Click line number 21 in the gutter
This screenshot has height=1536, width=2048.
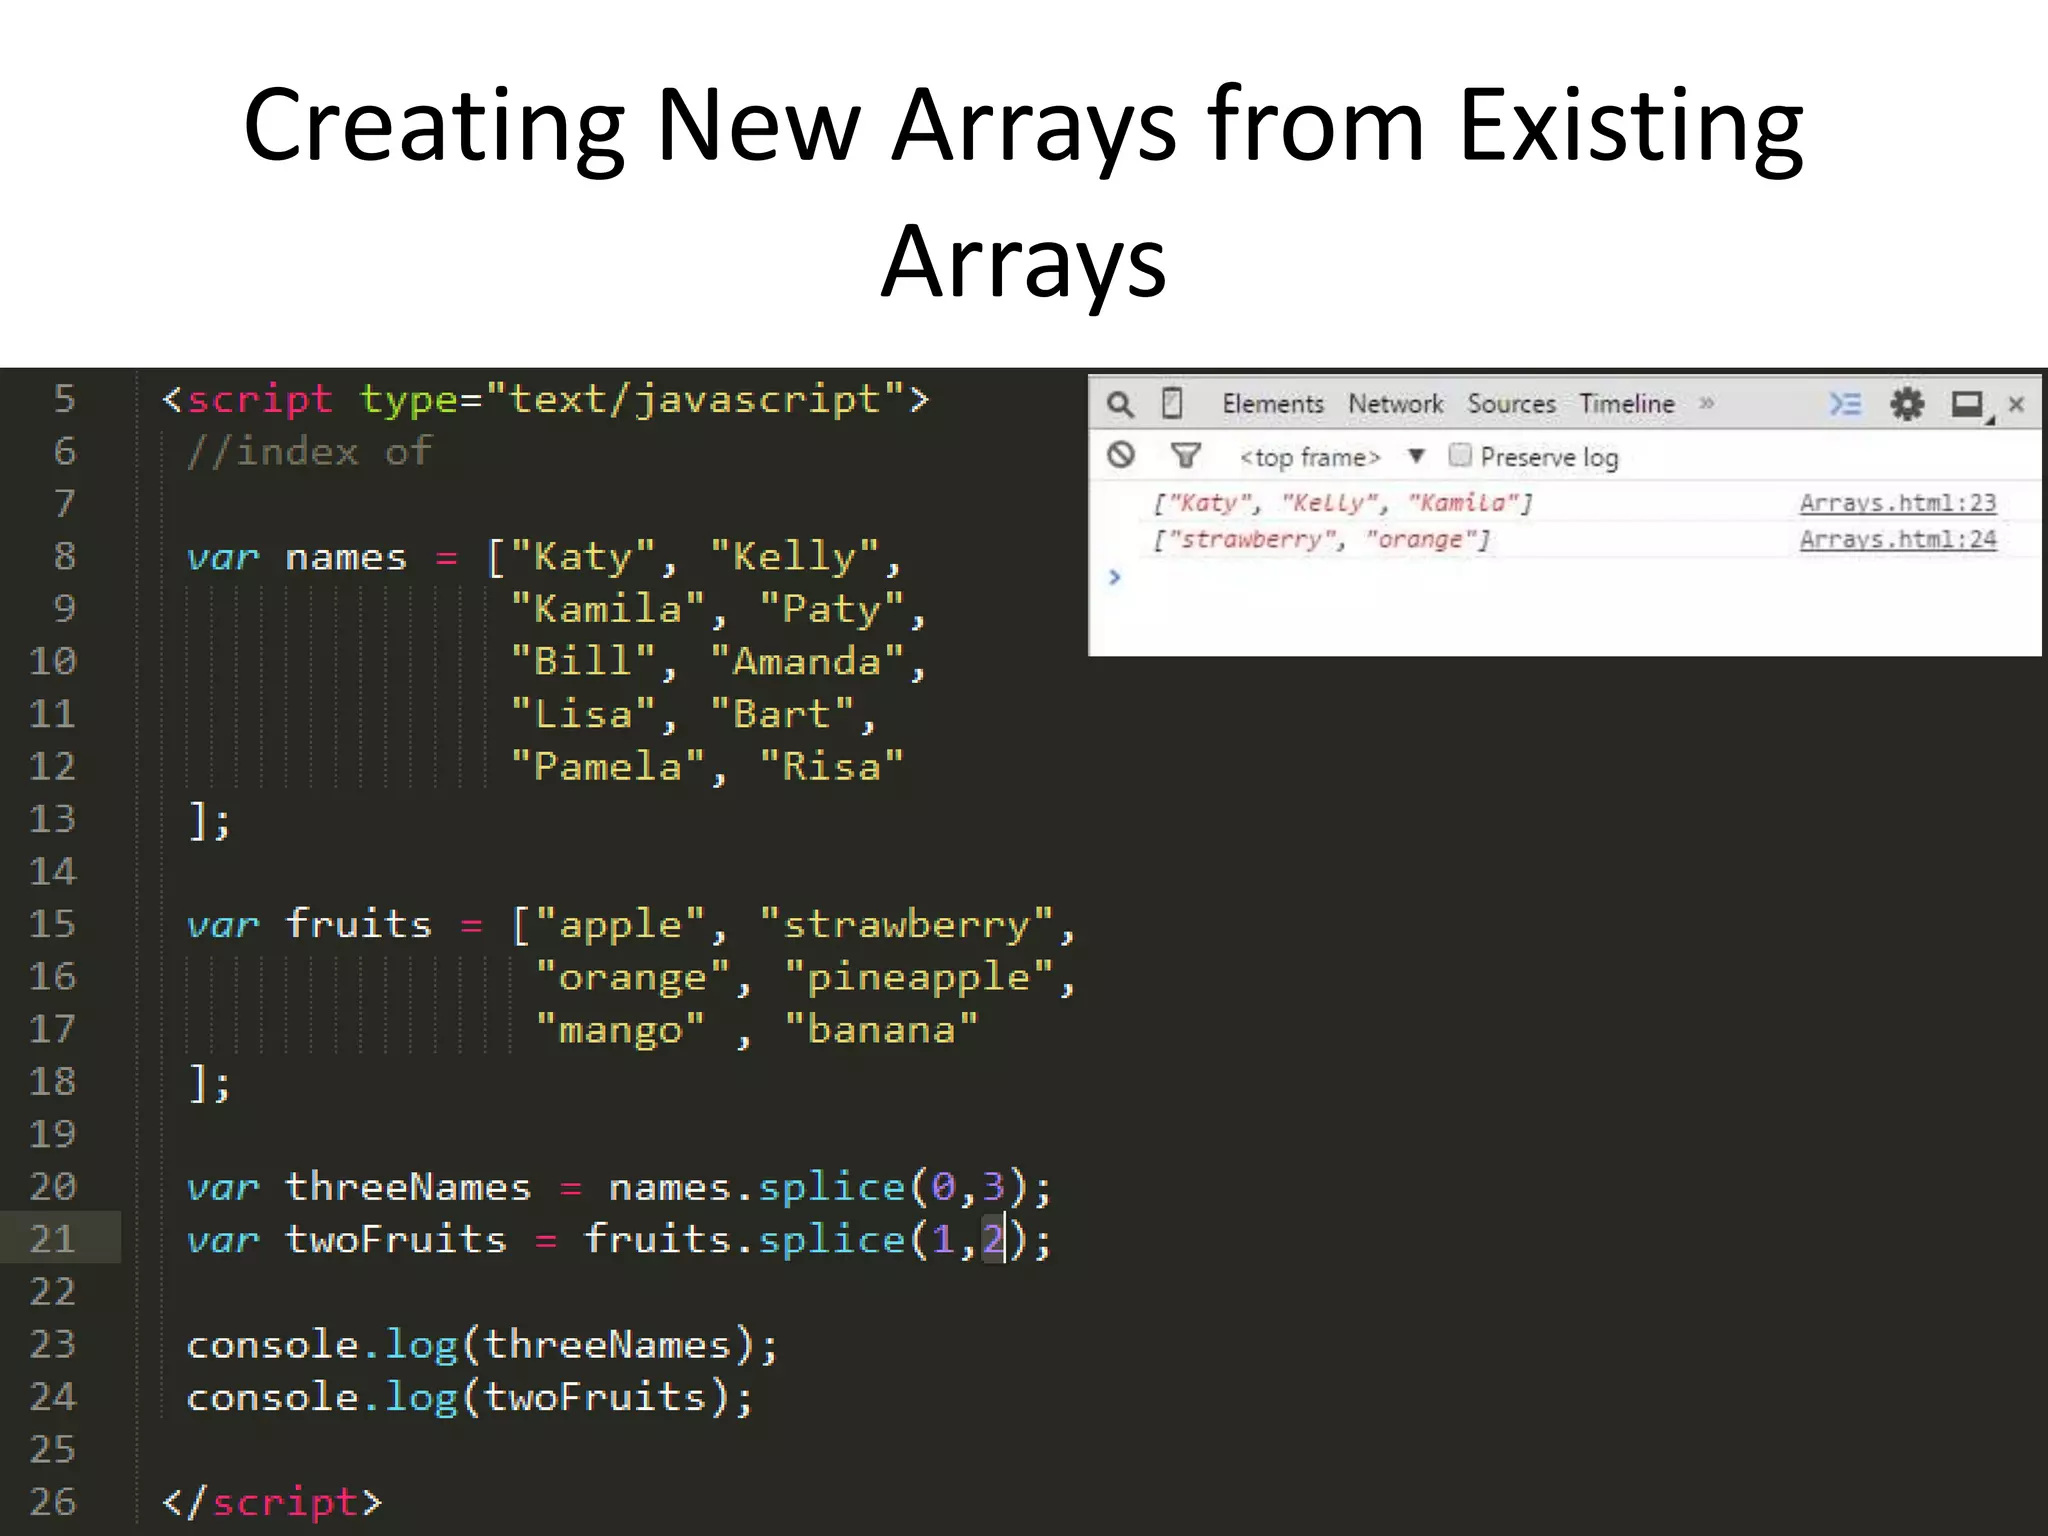[52, 1239]
